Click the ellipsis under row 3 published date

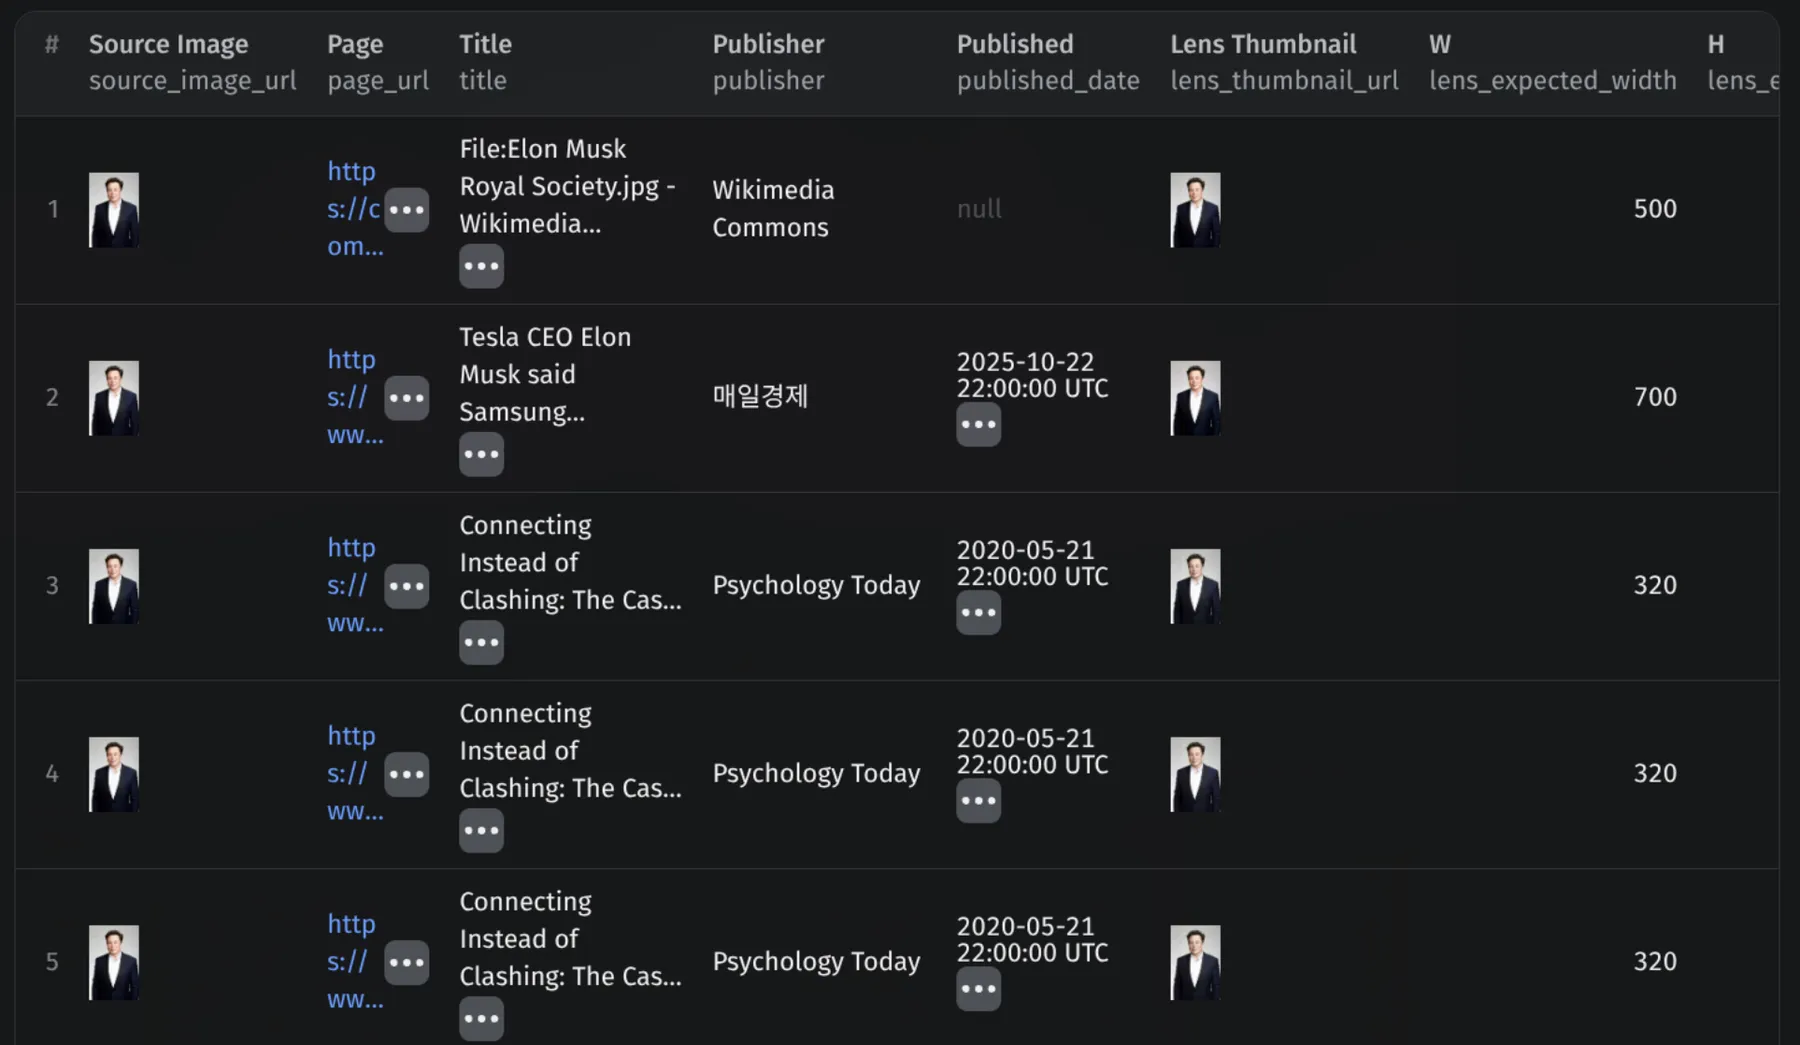(978, 613)
